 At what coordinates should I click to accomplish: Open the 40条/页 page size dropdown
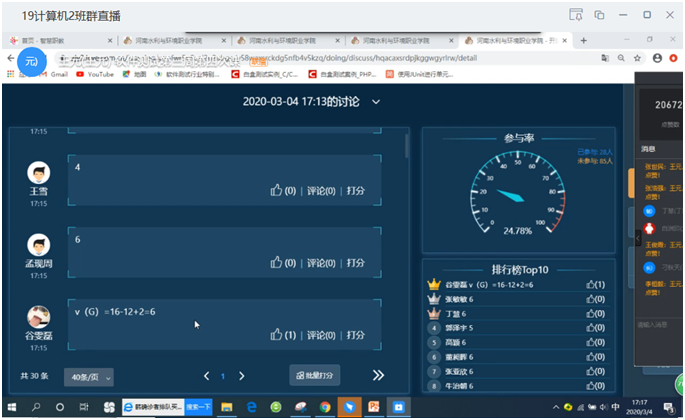pyautogui.click(x=89, y=376)
